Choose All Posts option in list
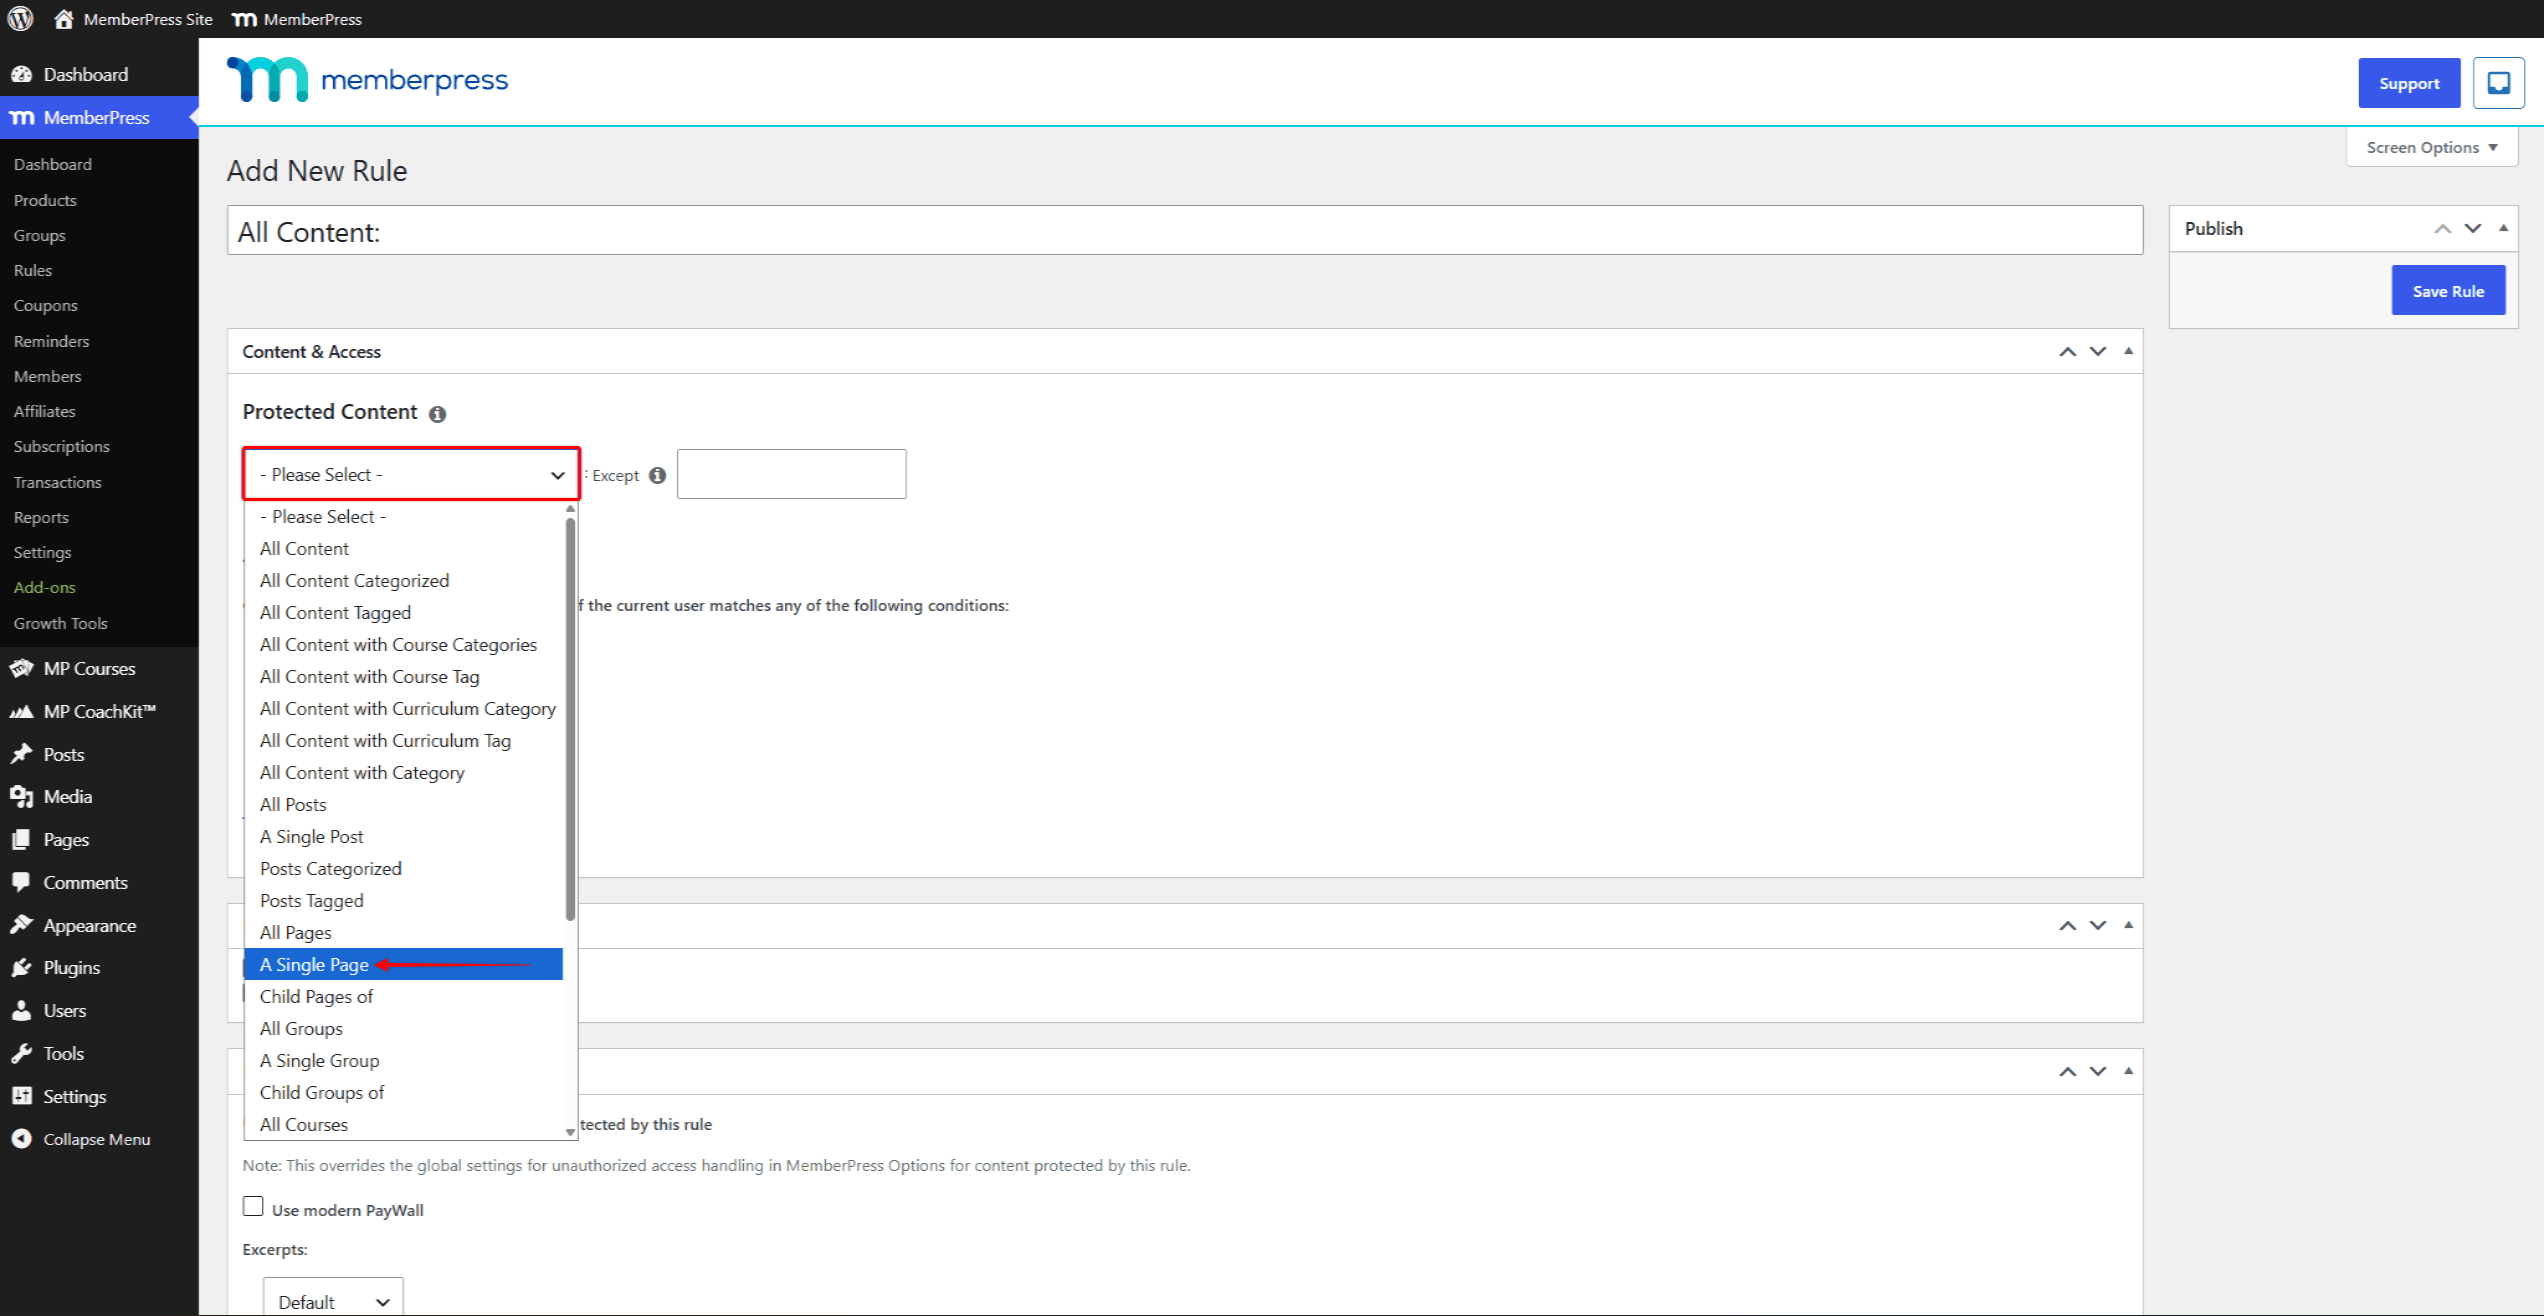The image size is (2544, 1316). [x=404, y=804]
